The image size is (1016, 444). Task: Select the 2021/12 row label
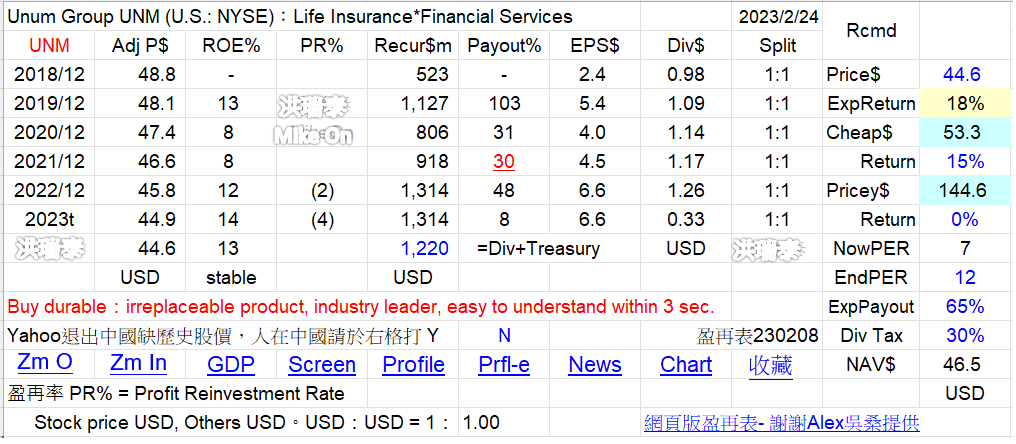tap(50, 161)
